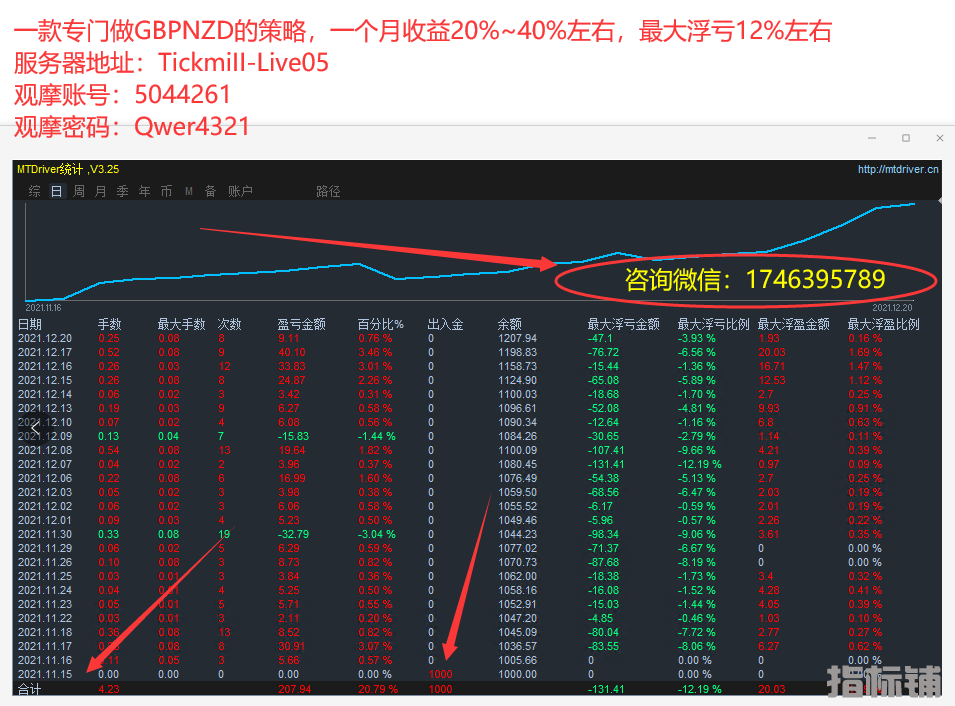This screenshot has width=955, height=706.
Task: Switch to the 周 (weekly) statistics tab
Action: pos(79,191)
